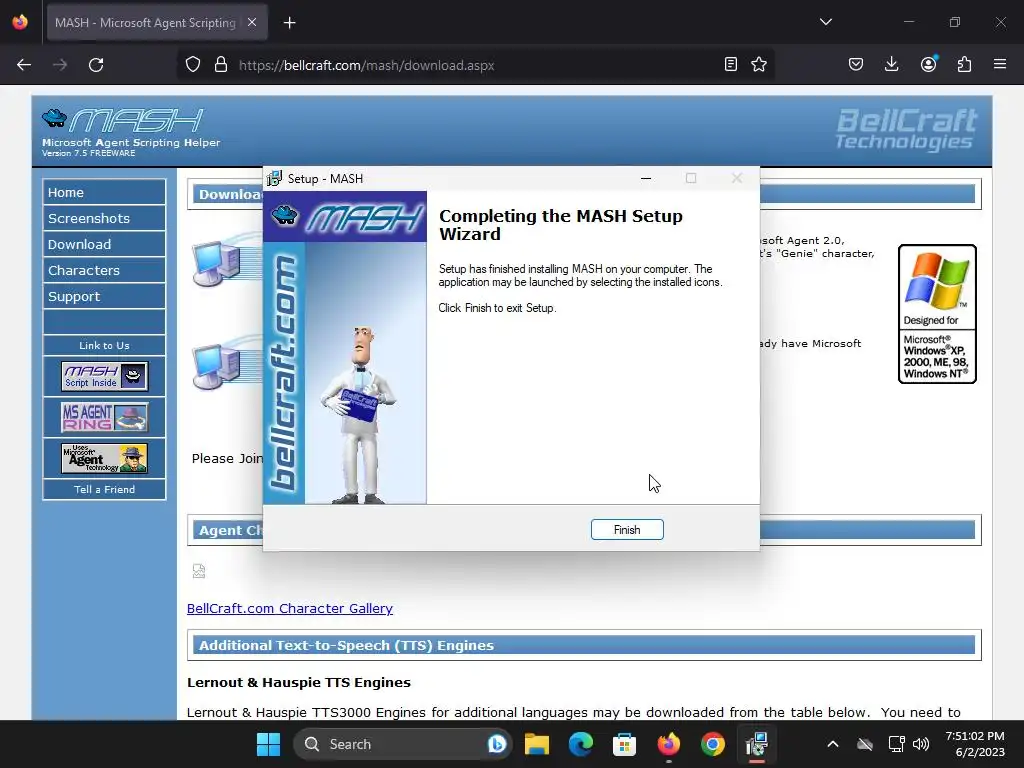
Task: Open Pocket save icon in toolbar
Action: tap(856, 64)
